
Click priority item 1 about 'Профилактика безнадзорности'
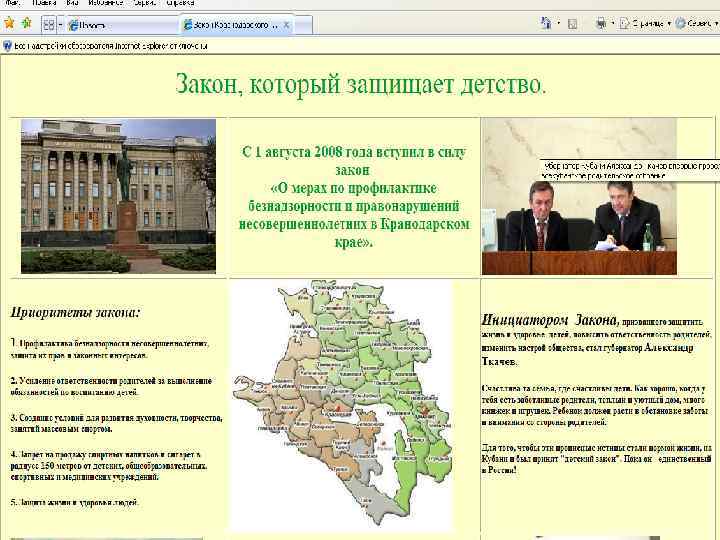tap(110, 349)
